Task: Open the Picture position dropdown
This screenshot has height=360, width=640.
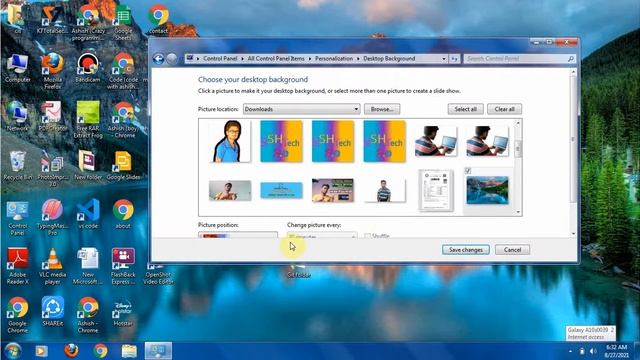Action: pyautogui.click(x=238, y=235)
